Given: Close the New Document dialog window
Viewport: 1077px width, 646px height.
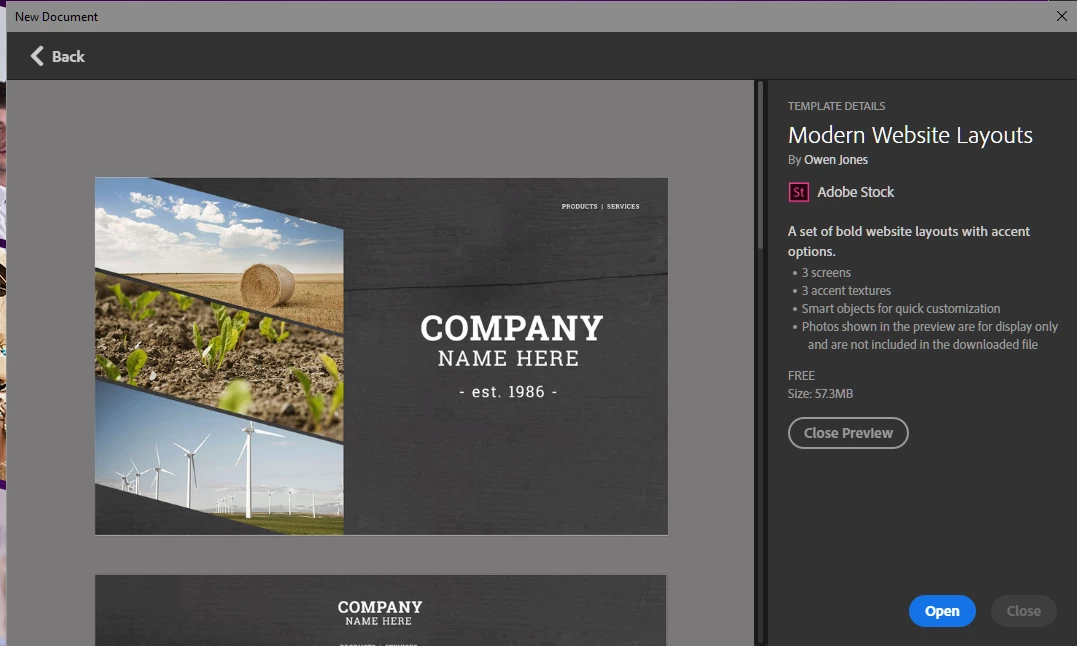Looking at the screenshot, I should point(1061,16).
